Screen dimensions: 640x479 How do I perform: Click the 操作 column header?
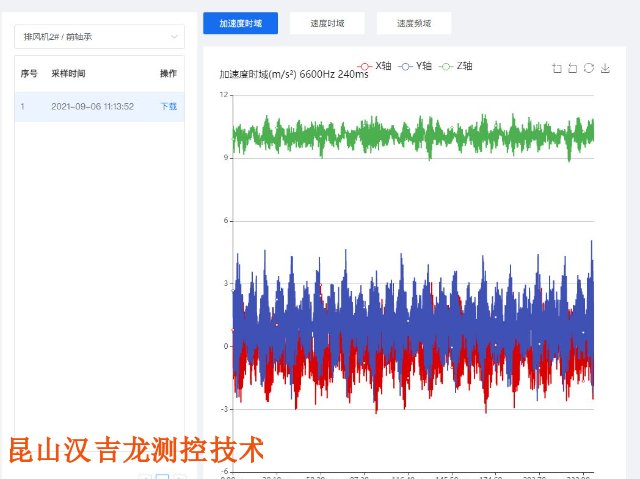[x=168, y=74]
